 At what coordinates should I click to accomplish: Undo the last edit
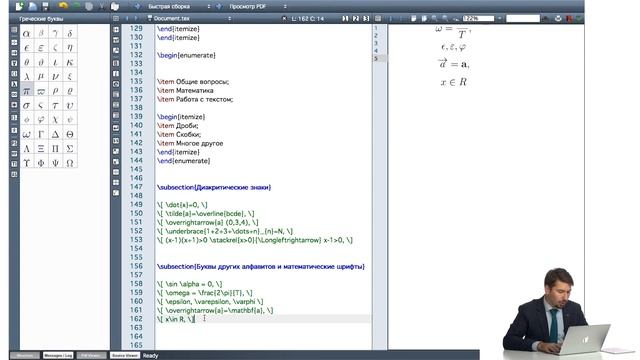(x=63, y=6)
